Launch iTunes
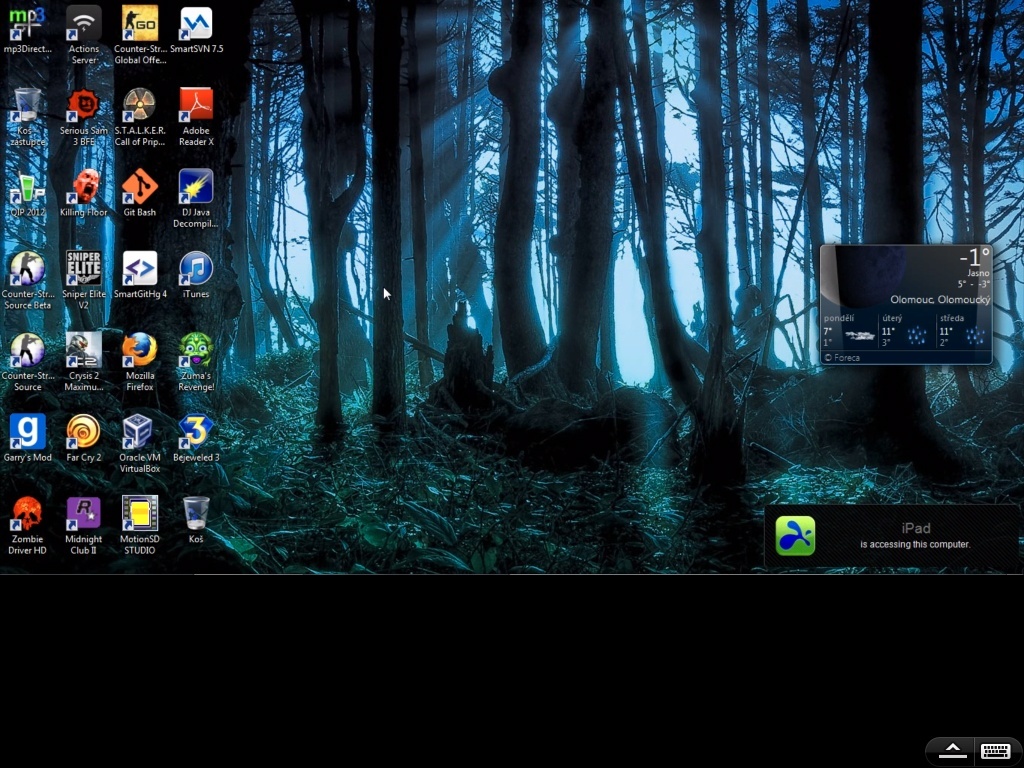The width and height of the screenshot is (1024, 768). [x=195, y=270]
